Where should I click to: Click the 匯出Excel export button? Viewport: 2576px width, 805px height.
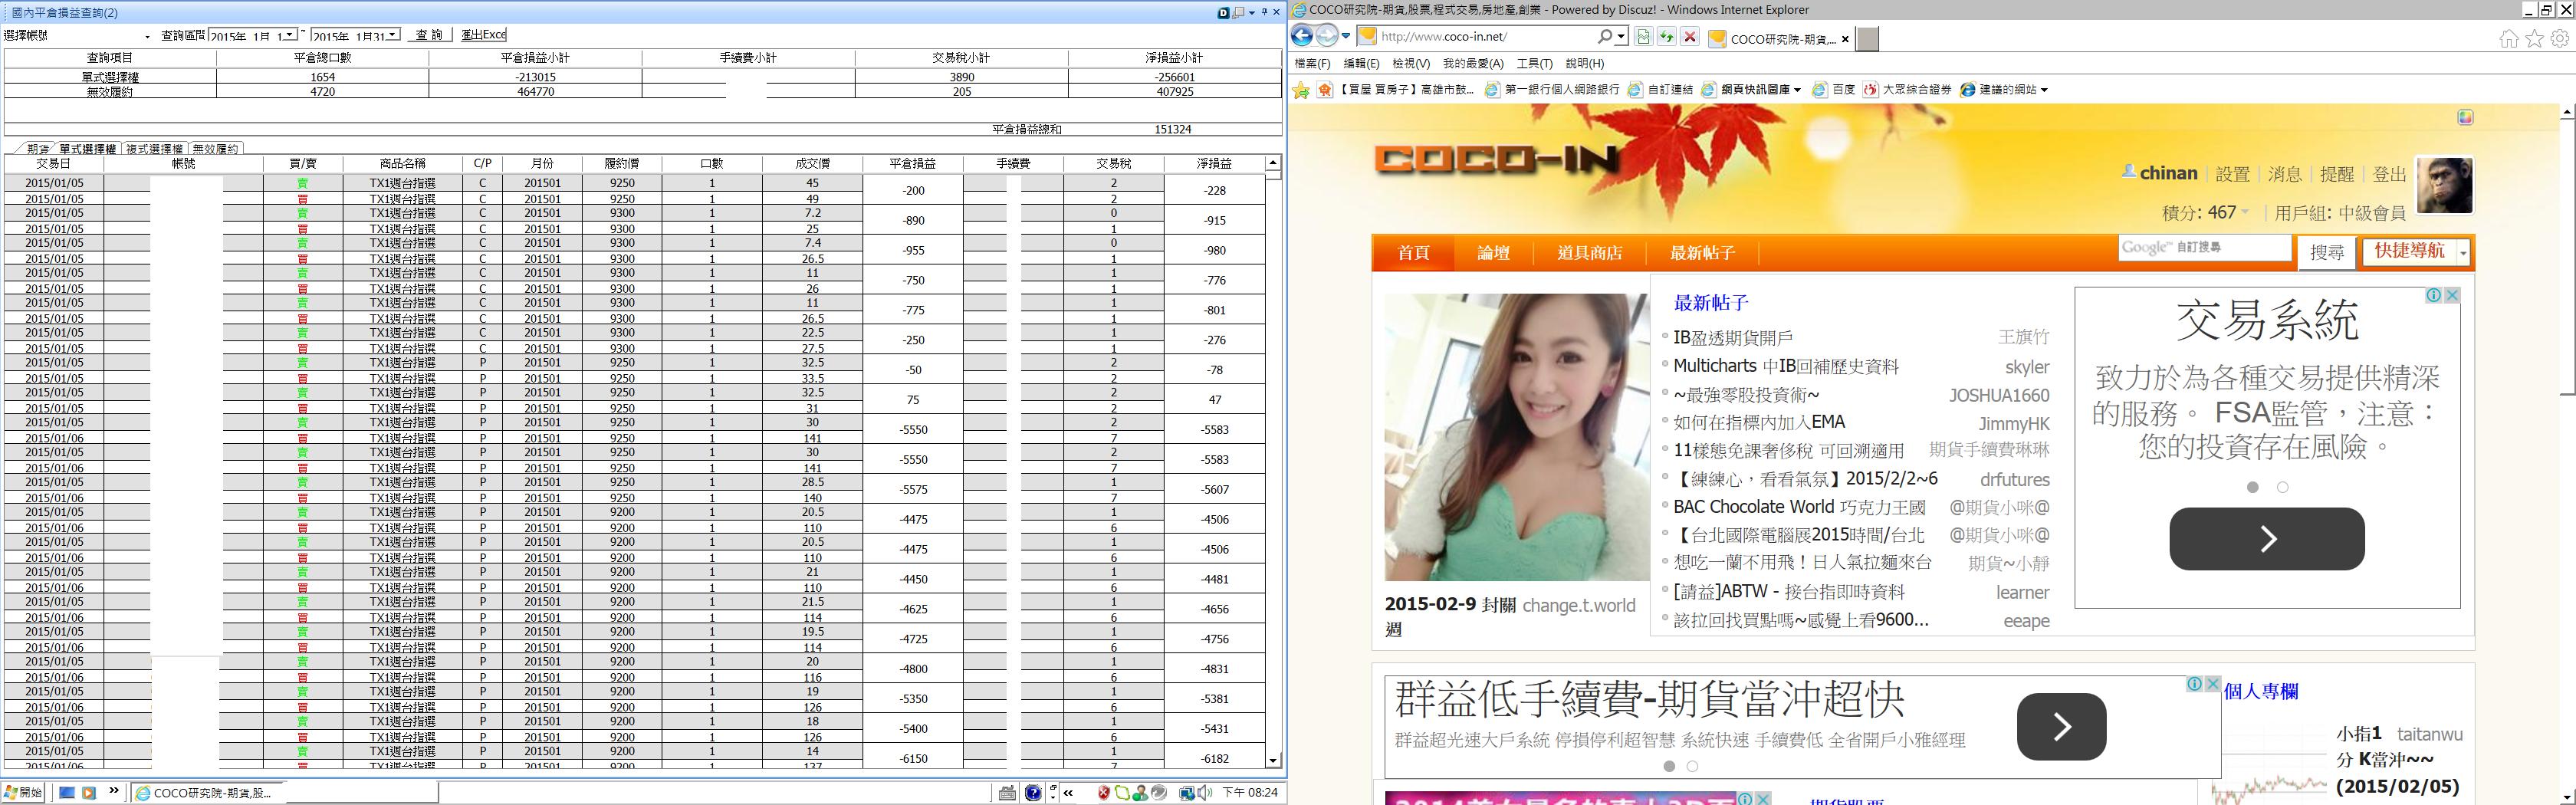point(483,35)
